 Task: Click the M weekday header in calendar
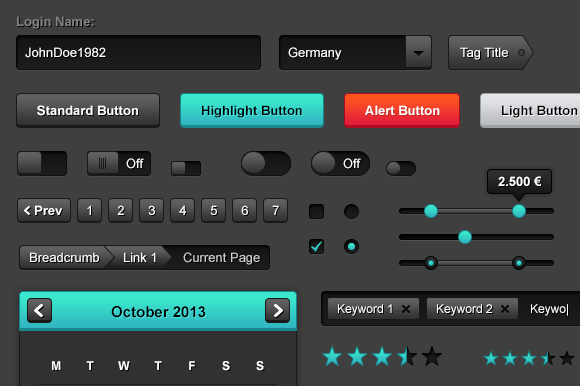(56, 366)
